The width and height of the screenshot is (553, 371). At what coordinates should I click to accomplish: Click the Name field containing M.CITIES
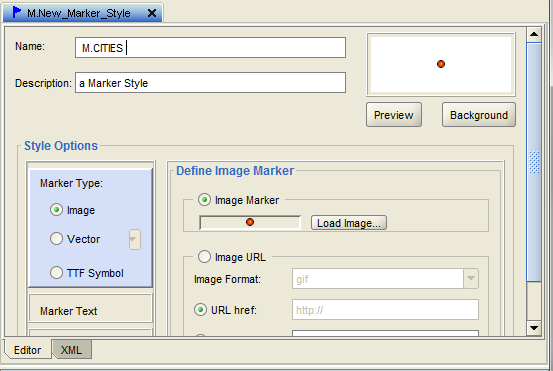[210, 48]
